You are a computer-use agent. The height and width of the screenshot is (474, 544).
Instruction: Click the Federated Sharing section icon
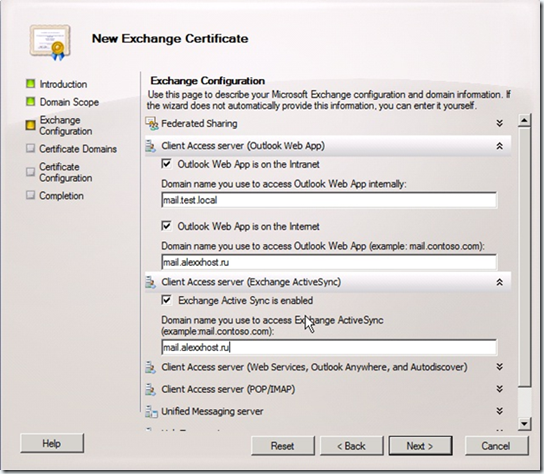[152, 124]
